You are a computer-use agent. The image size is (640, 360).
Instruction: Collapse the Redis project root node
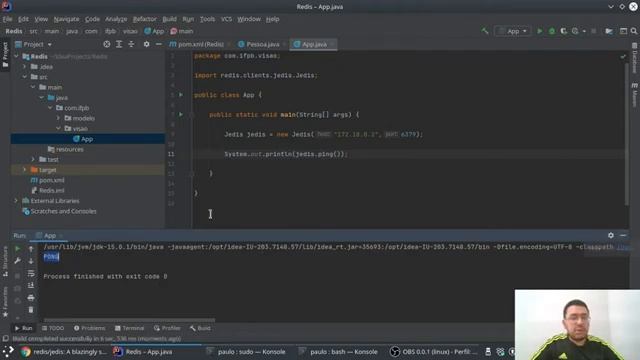(16, 56)
